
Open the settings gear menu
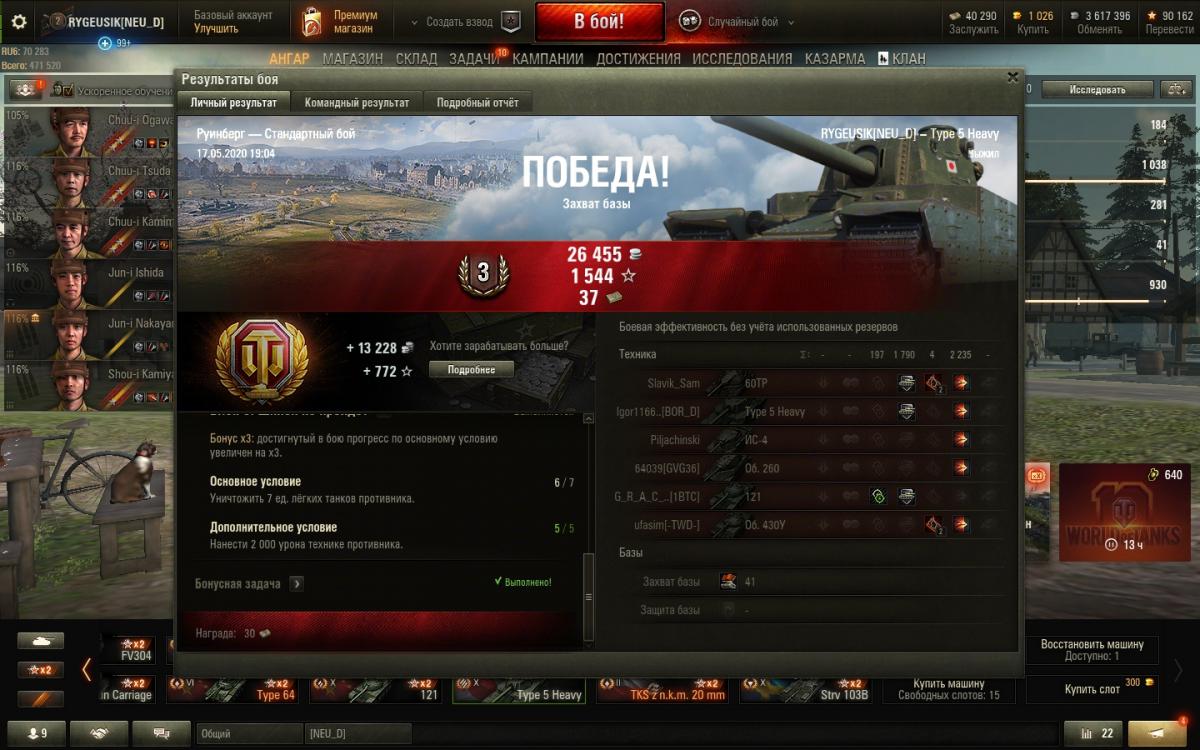[19, 21]
